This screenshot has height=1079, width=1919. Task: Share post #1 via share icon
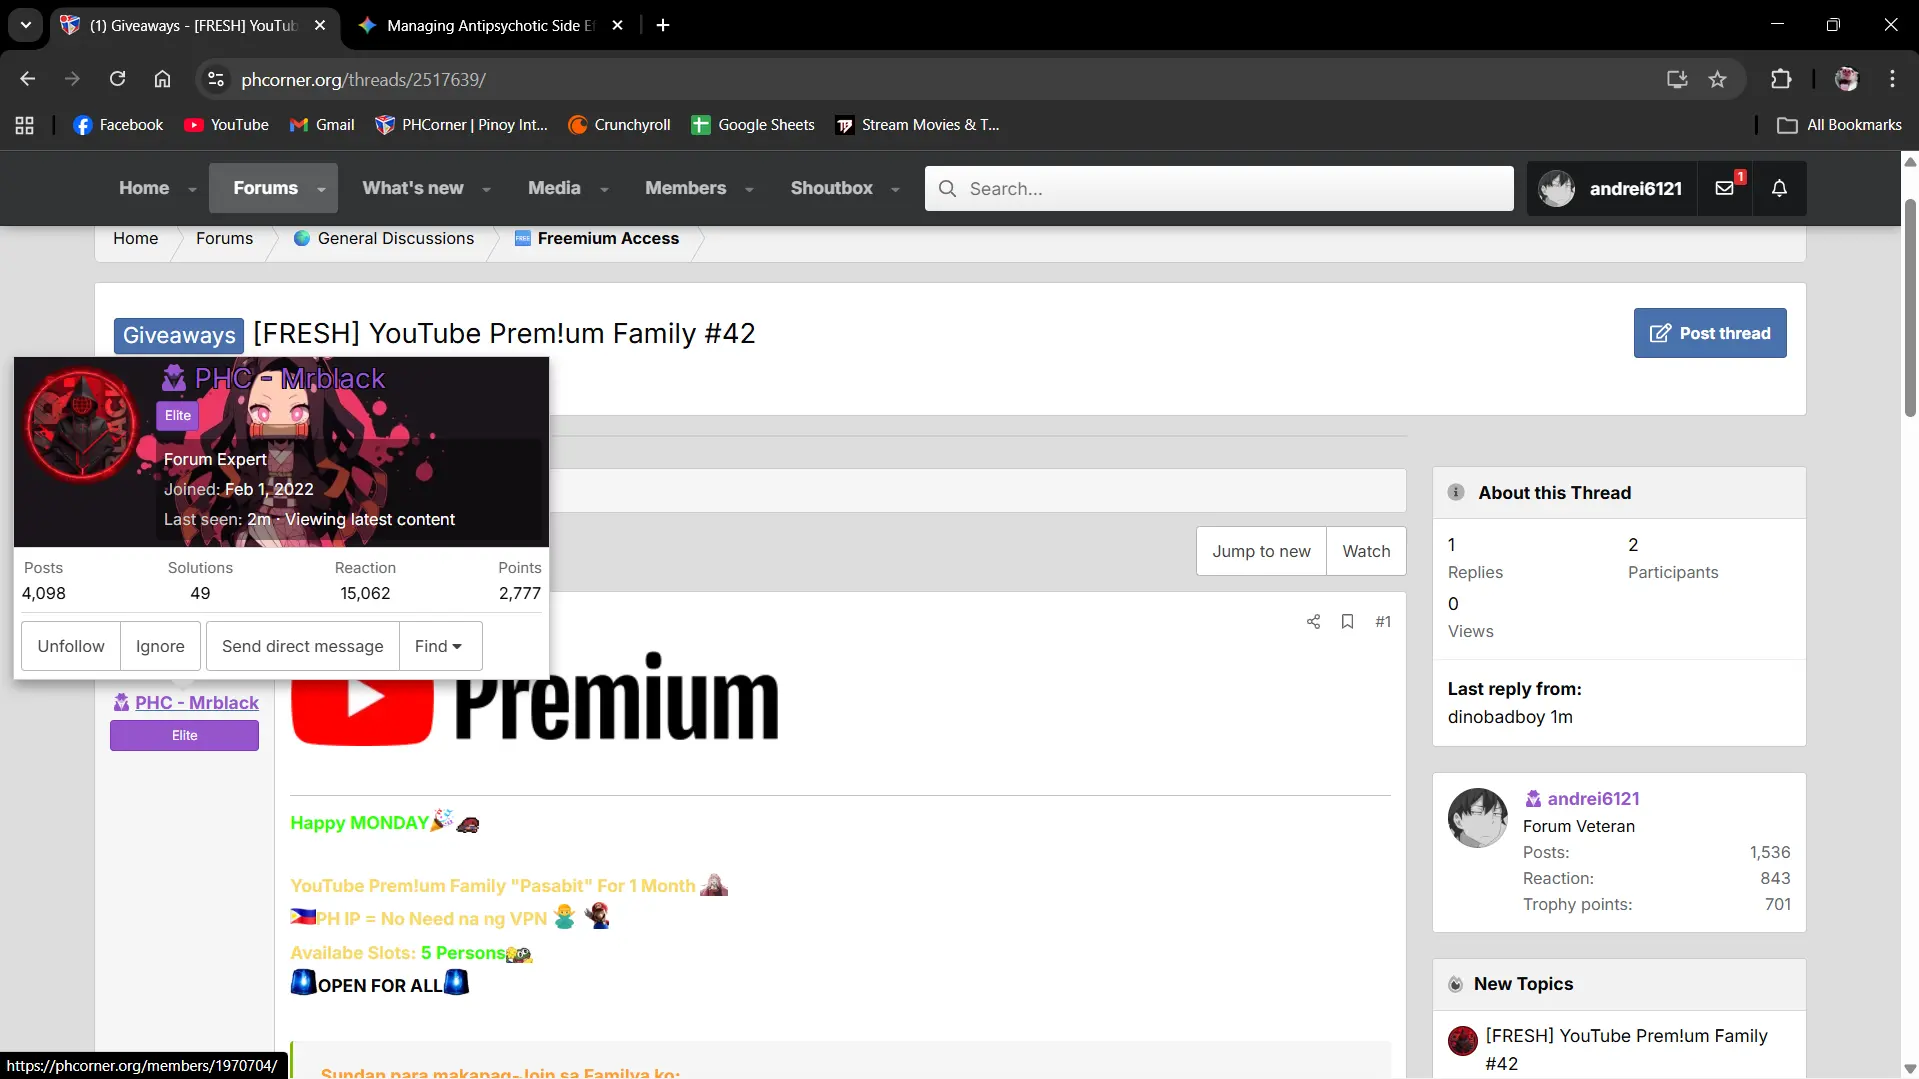[x=1313, y=622]
